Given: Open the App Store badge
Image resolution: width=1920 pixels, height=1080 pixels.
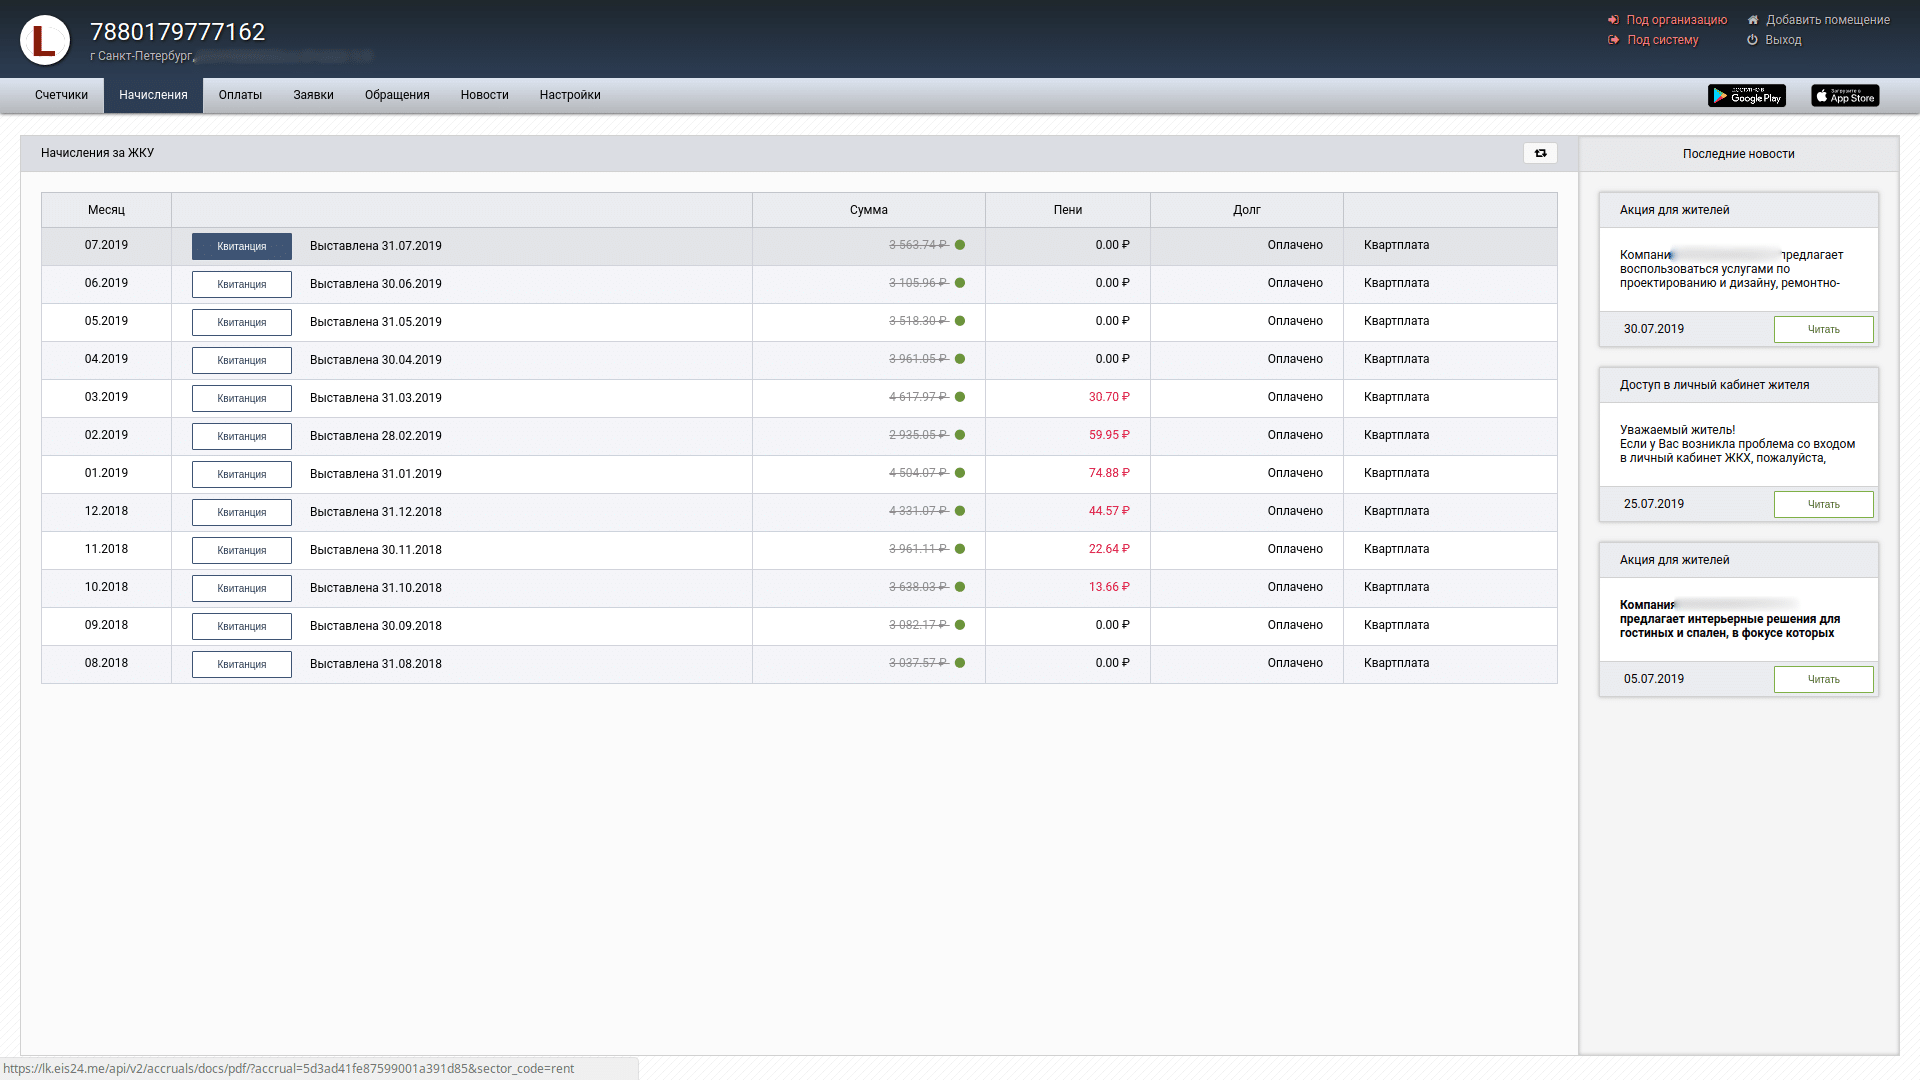Looking at the screenshot, I should coord(1845,96).
